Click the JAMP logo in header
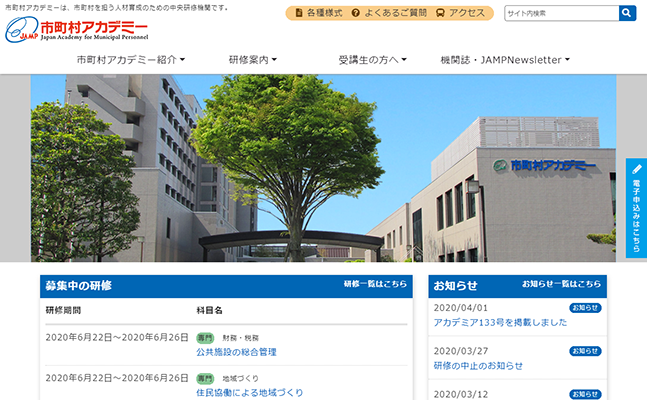647x400 pixels. [x=77, y=29]
